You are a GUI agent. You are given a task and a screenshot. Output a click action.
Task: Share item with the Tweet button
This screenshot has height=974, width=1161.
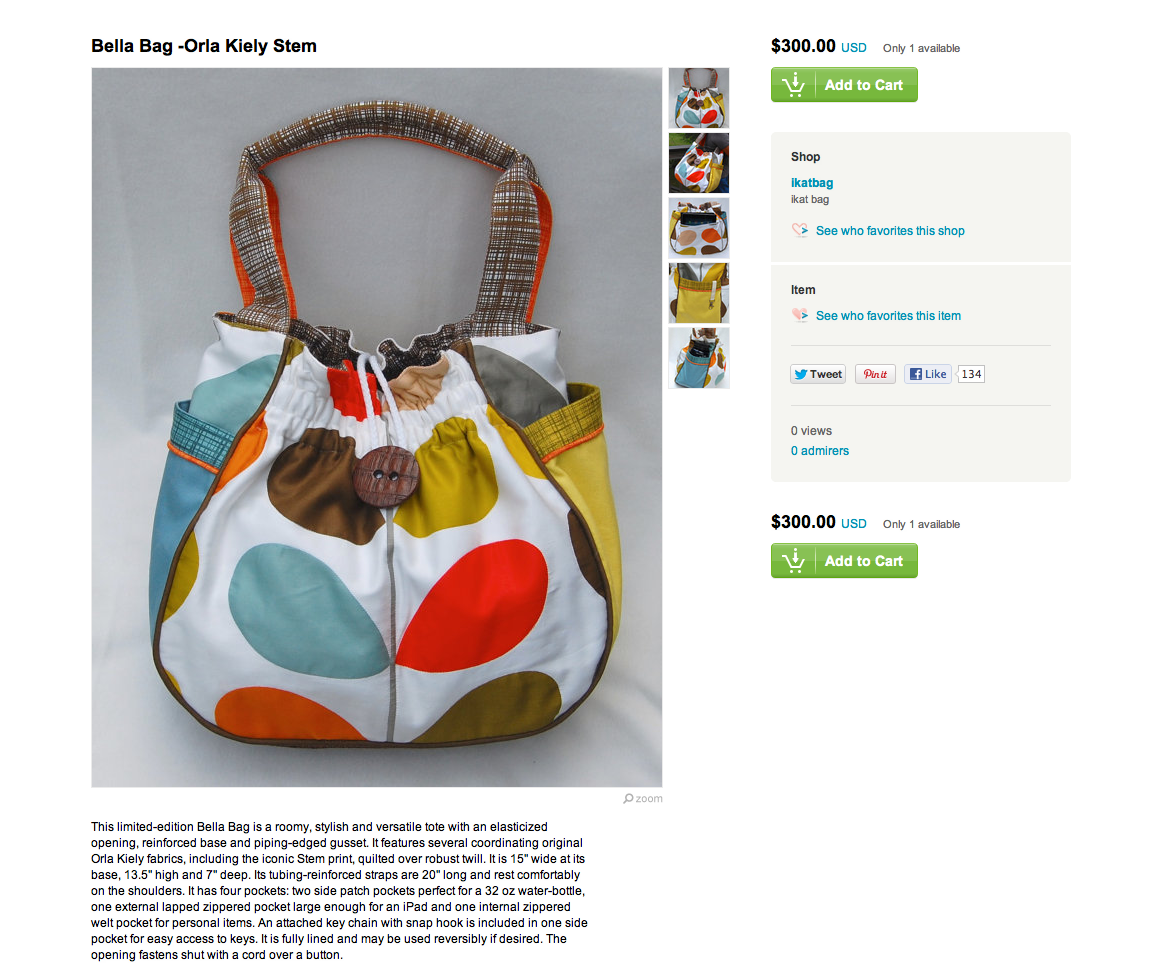[x=817, y=374]
